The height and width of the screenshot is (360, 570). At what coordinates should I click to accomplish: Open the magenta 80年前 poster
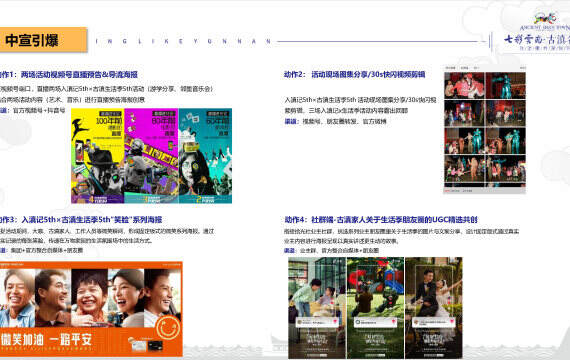tap(151, 156)
